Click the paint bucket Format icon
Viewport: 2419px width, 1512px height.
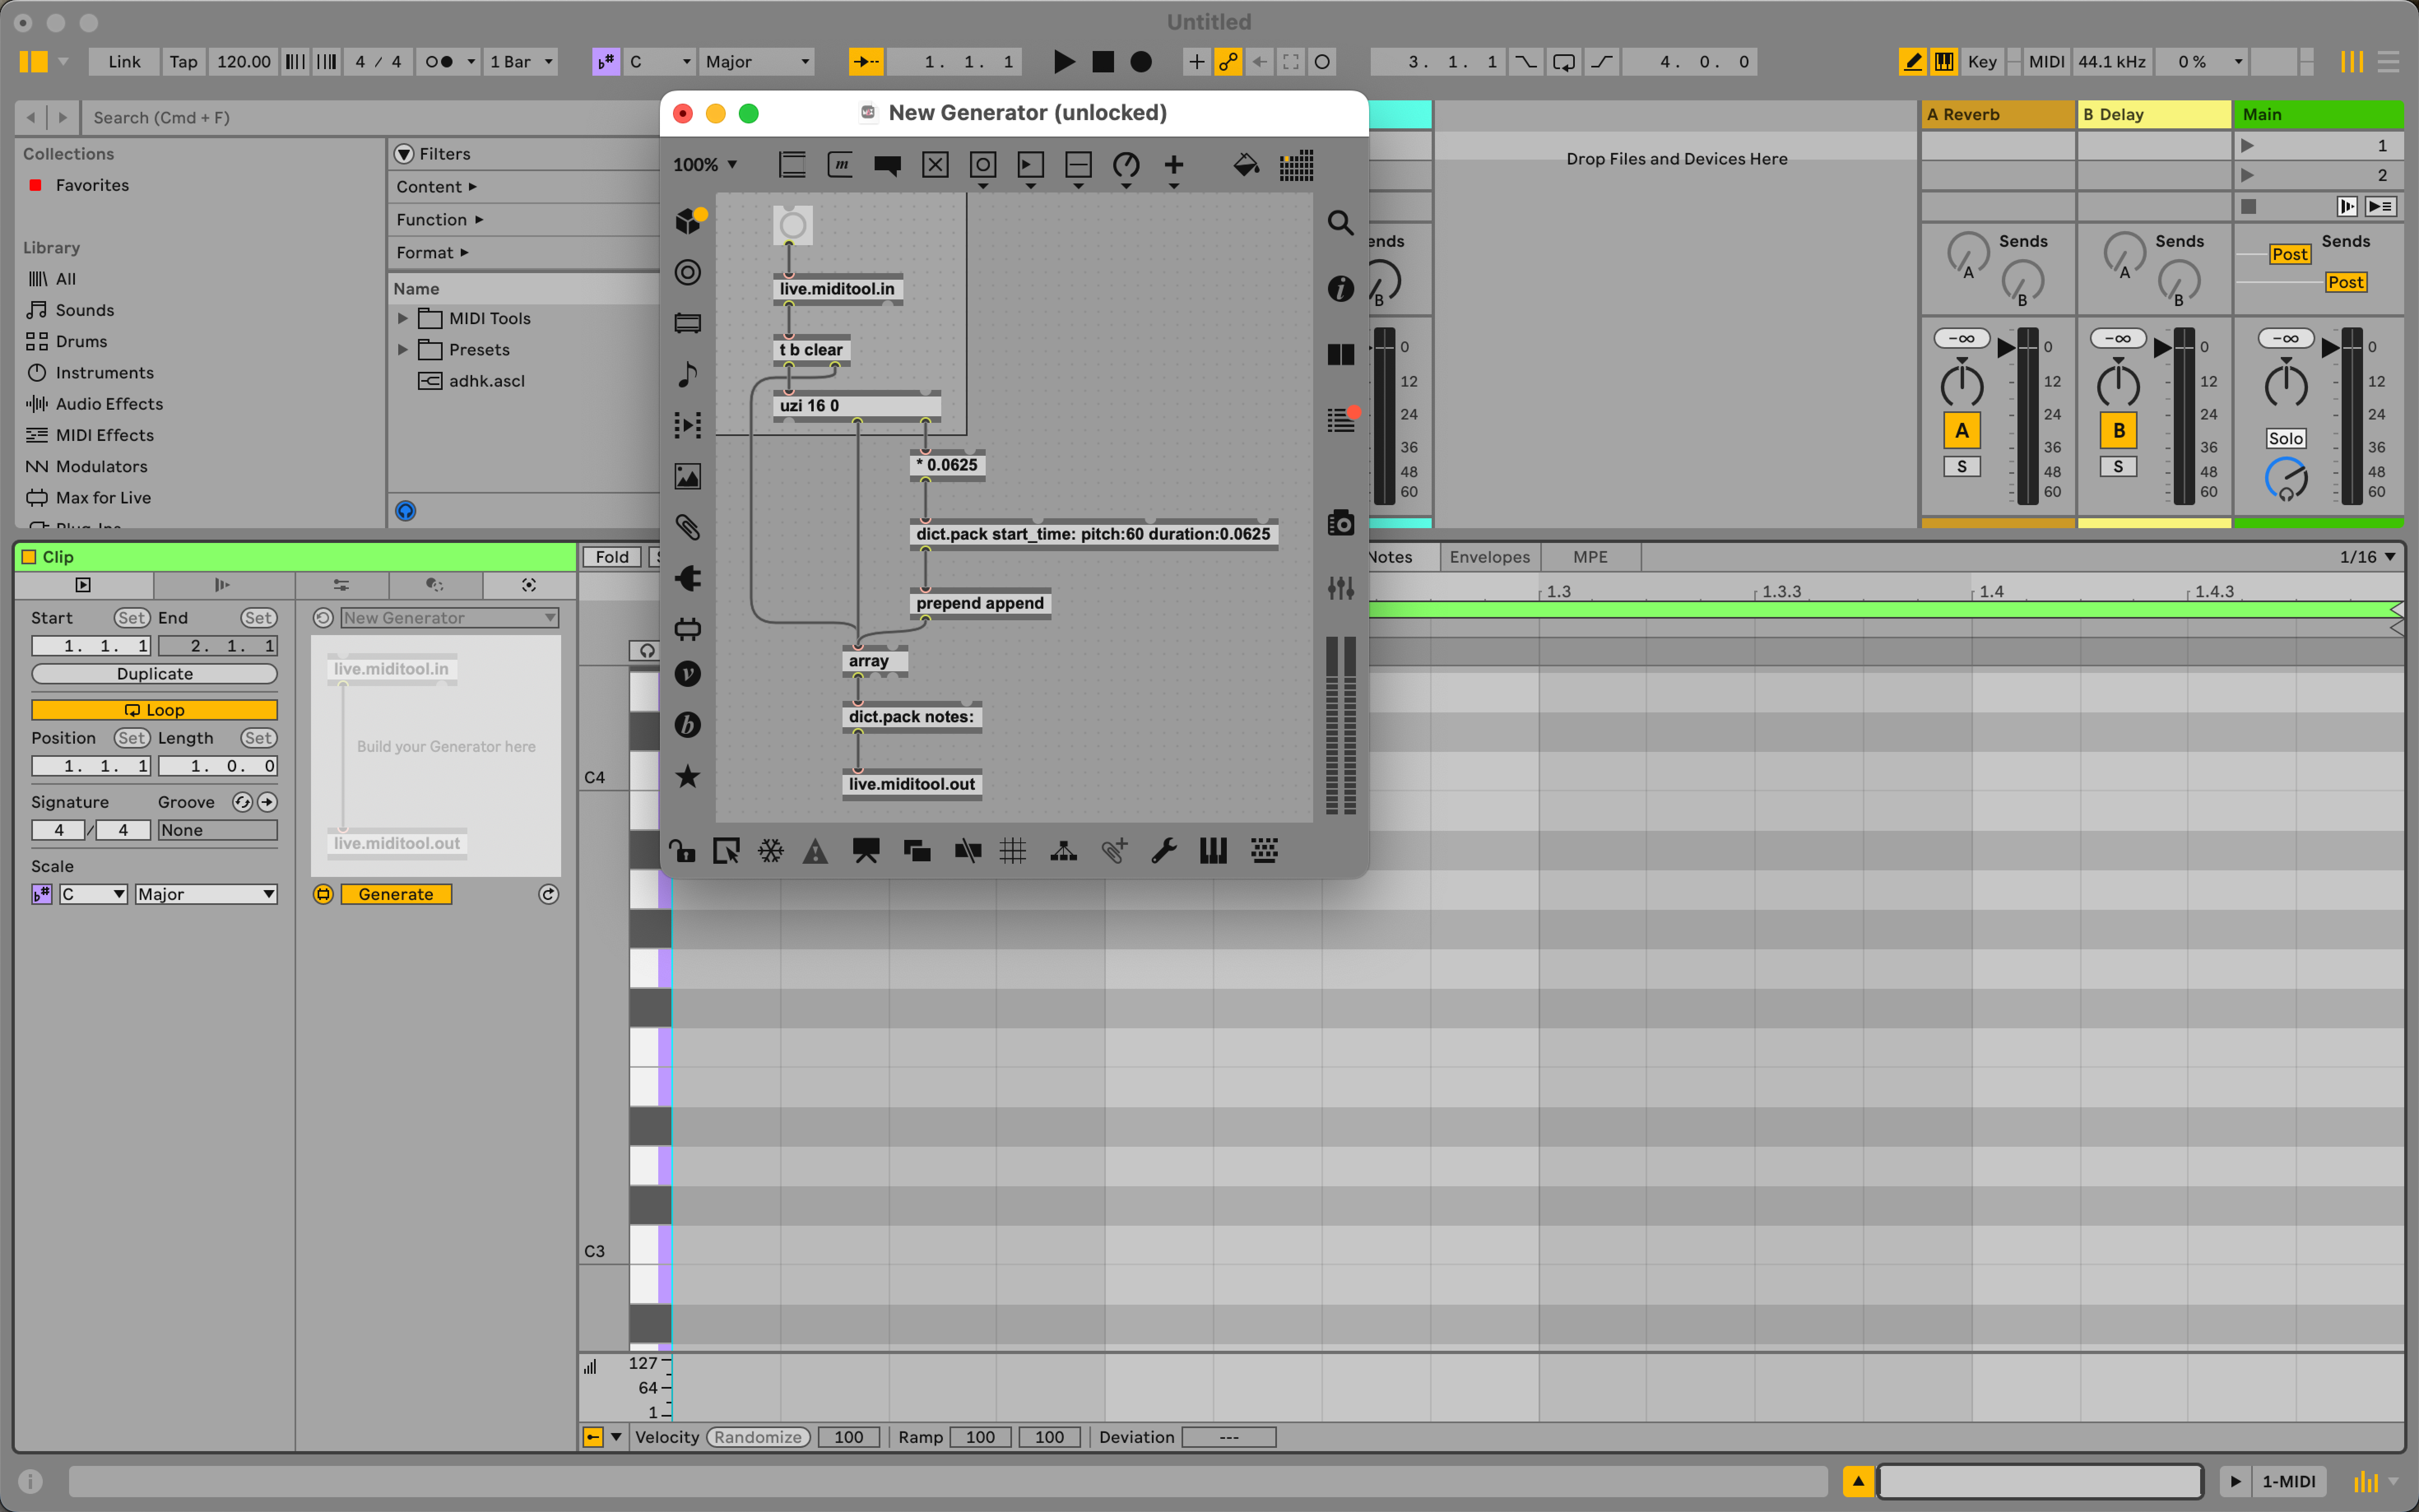(1246, 165)
